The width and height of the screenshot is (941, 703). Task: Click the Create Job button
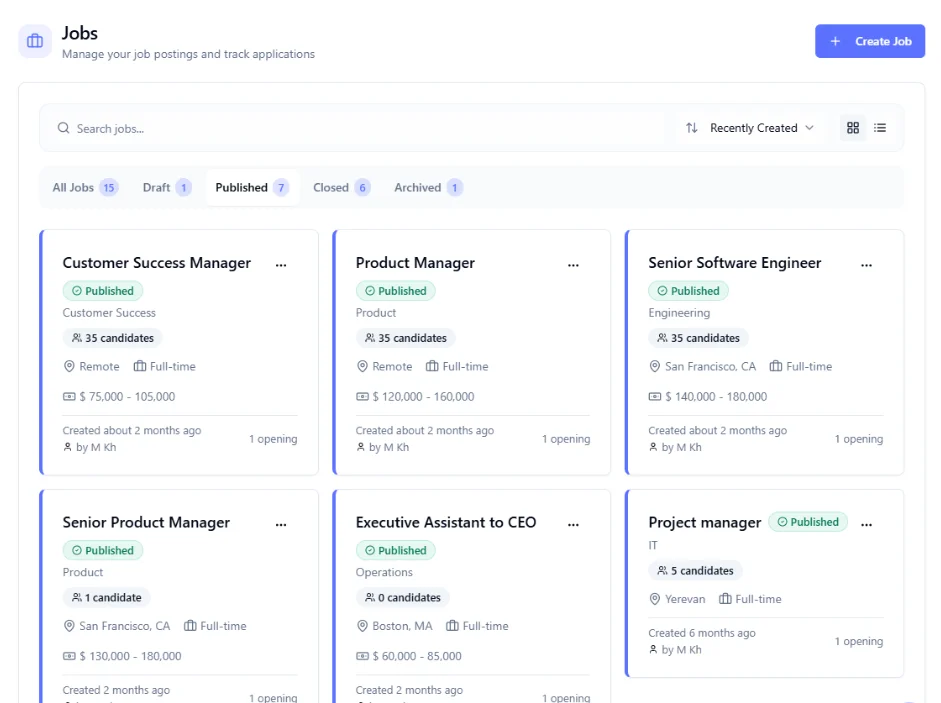(870, 41)
